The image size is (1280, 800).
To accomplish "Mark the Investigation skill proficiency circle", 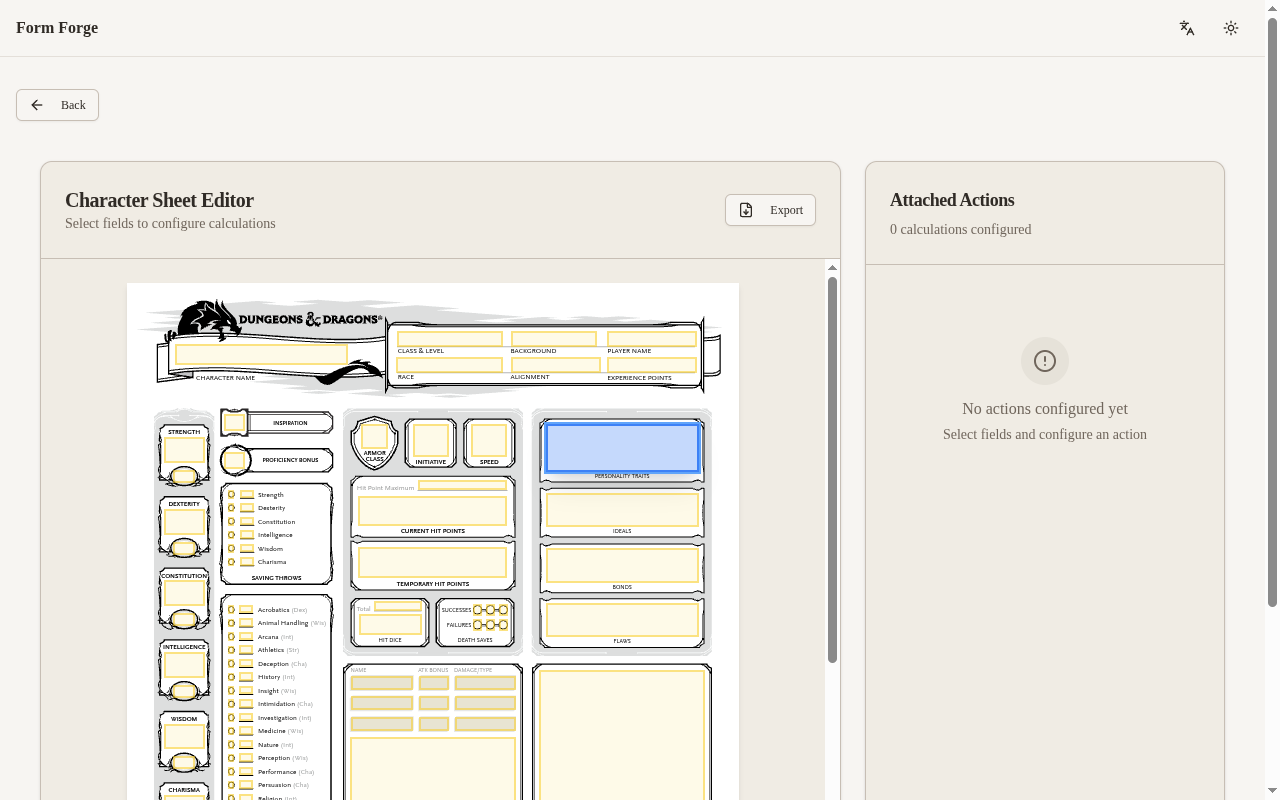I will pos(231,717).
